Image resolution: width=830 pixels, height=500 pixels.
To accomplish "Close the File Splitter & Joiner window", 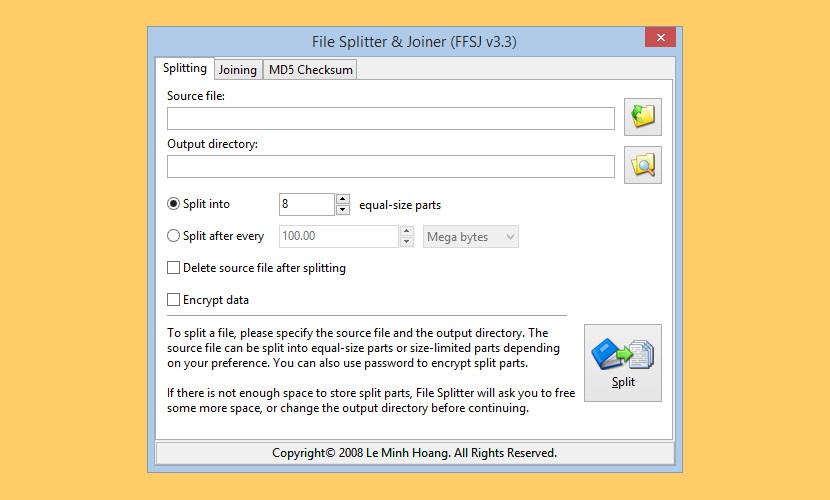I will click(x=660, y=38).
